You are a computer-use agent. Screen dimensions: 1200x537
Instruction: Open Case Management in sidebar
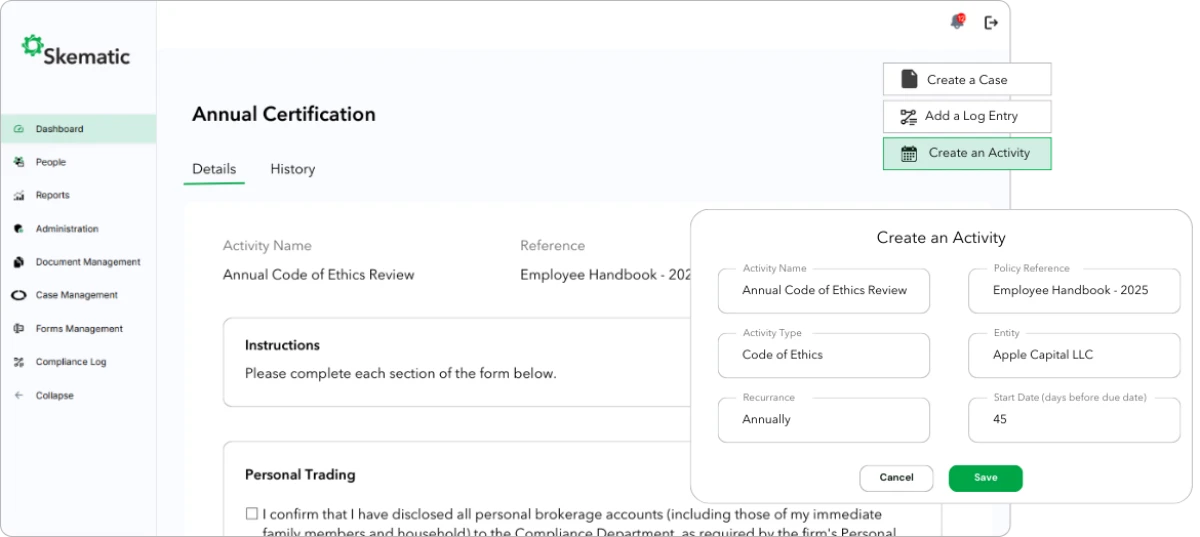point(76,295)
